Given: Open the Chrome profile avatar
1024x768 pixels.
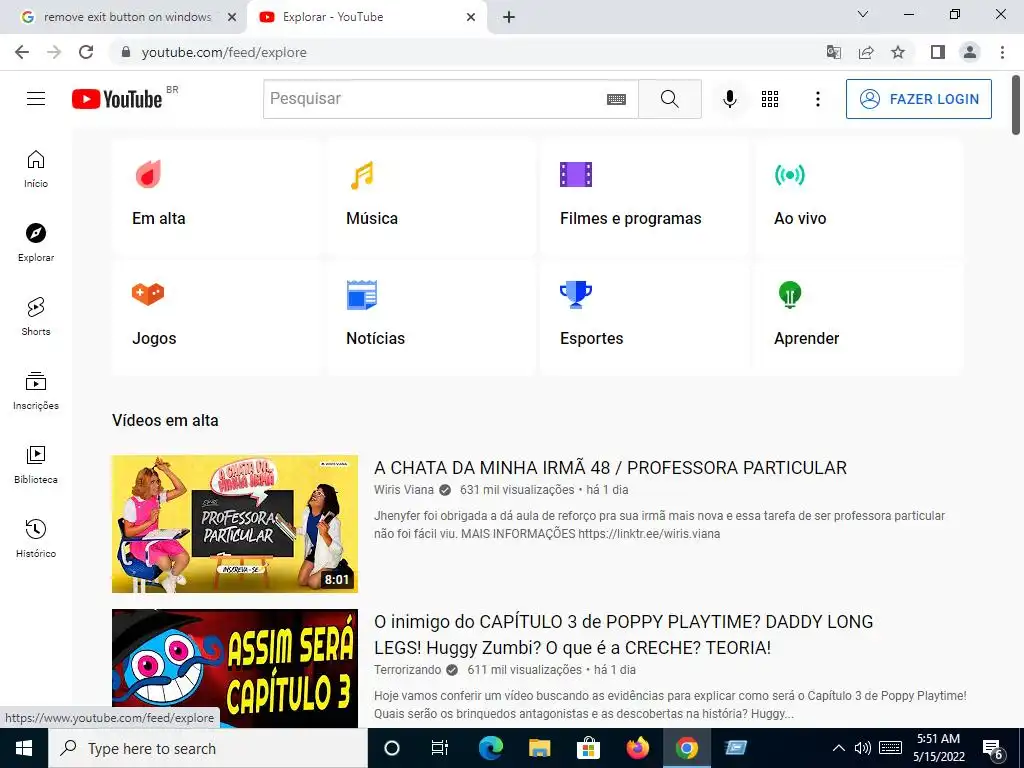Looking at the screenshot, I should tap(970, 52).
